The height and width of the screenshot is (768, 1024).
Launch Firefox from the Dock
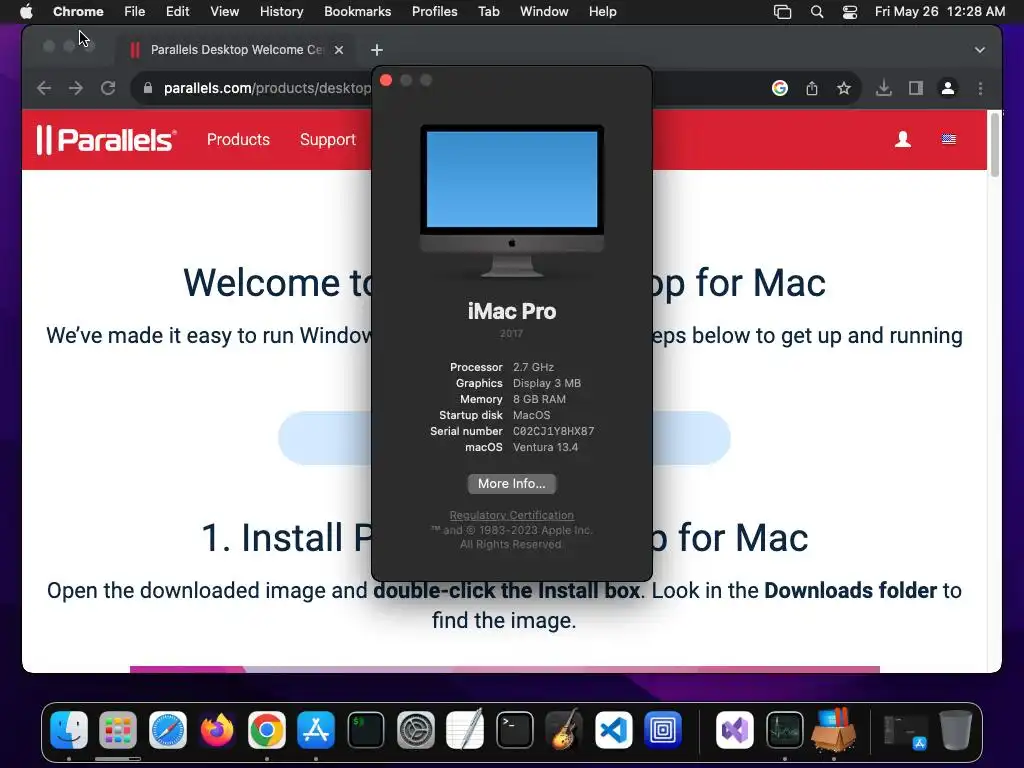[x=217, y=729]
